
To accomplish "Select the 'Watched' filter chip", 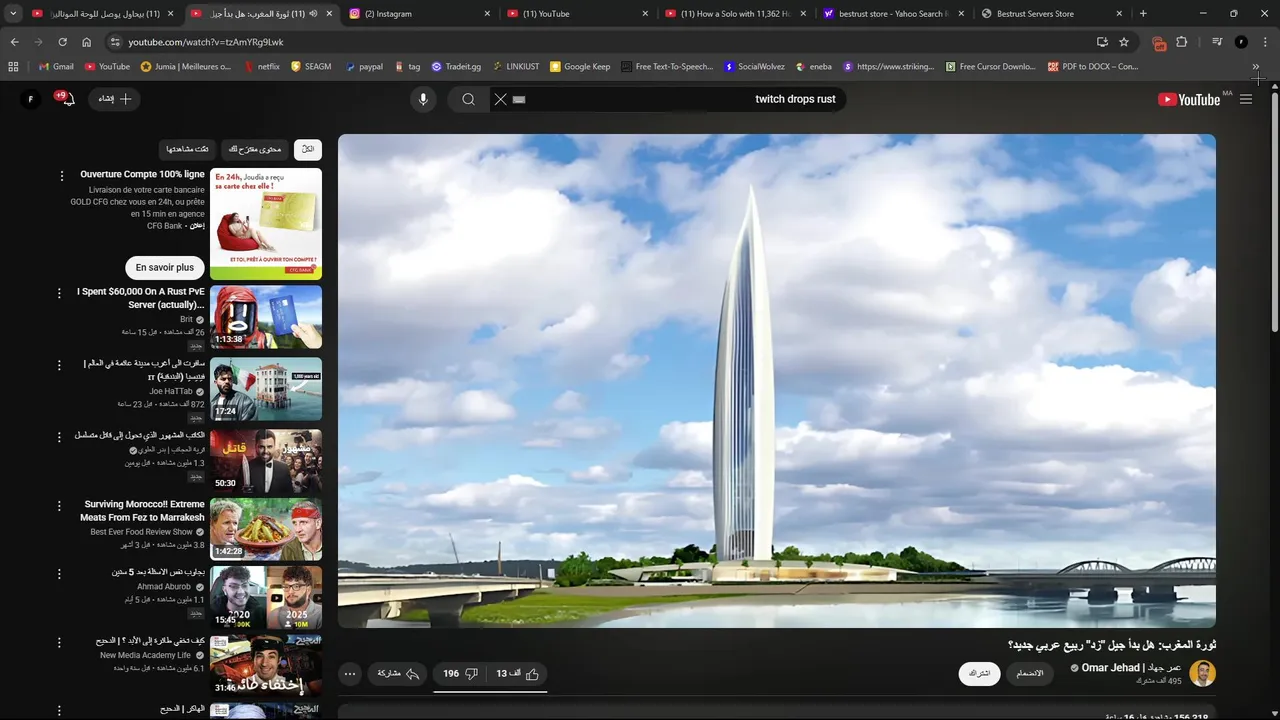I will [x=188, y=149].
